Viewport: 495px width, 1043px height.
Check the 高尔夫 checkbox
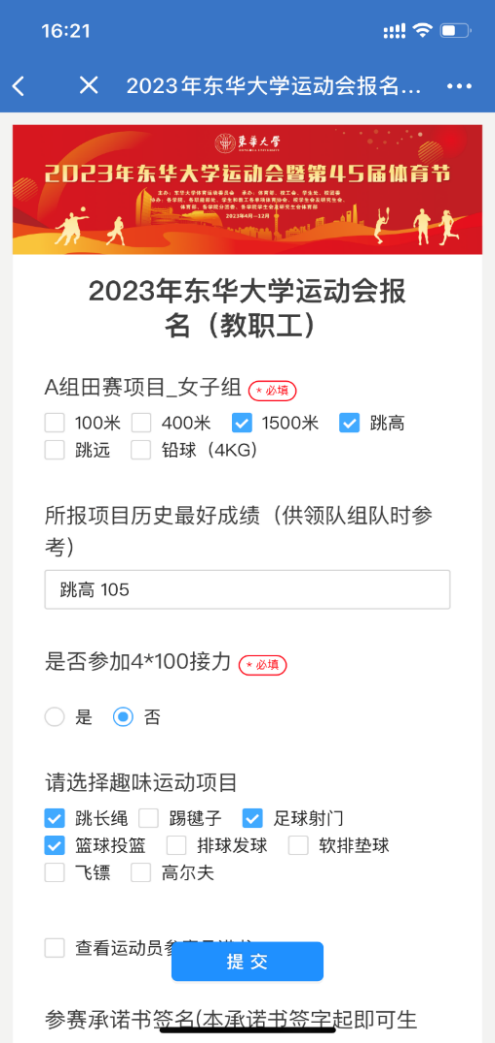[x=141, y=872]
